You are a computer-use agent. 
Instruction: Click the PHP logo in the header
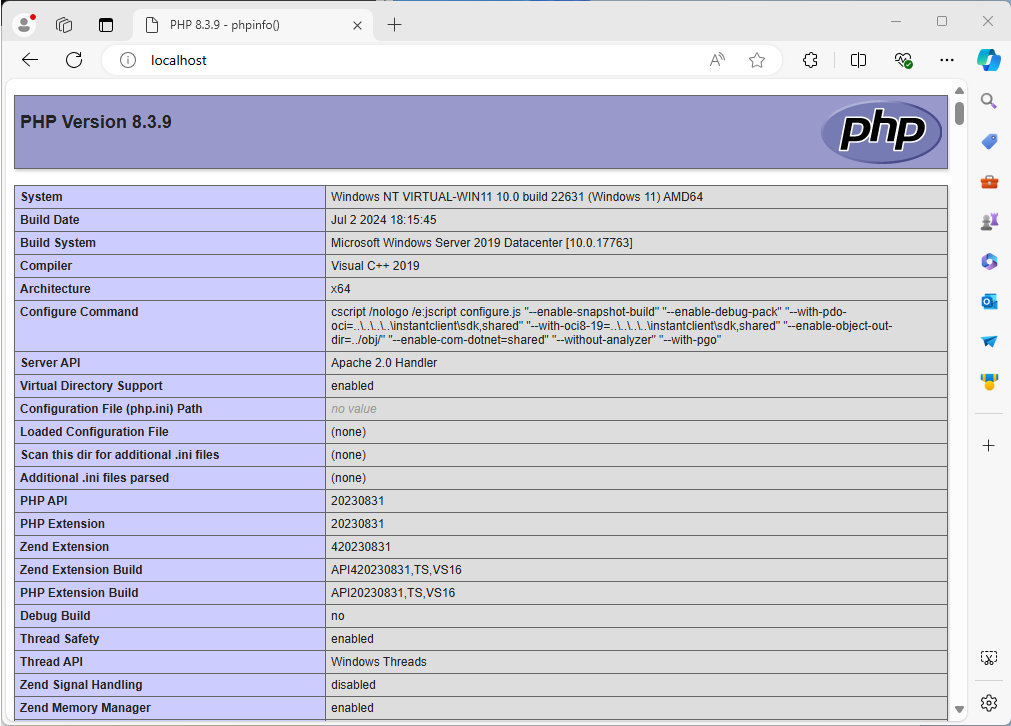click(881, 132)
